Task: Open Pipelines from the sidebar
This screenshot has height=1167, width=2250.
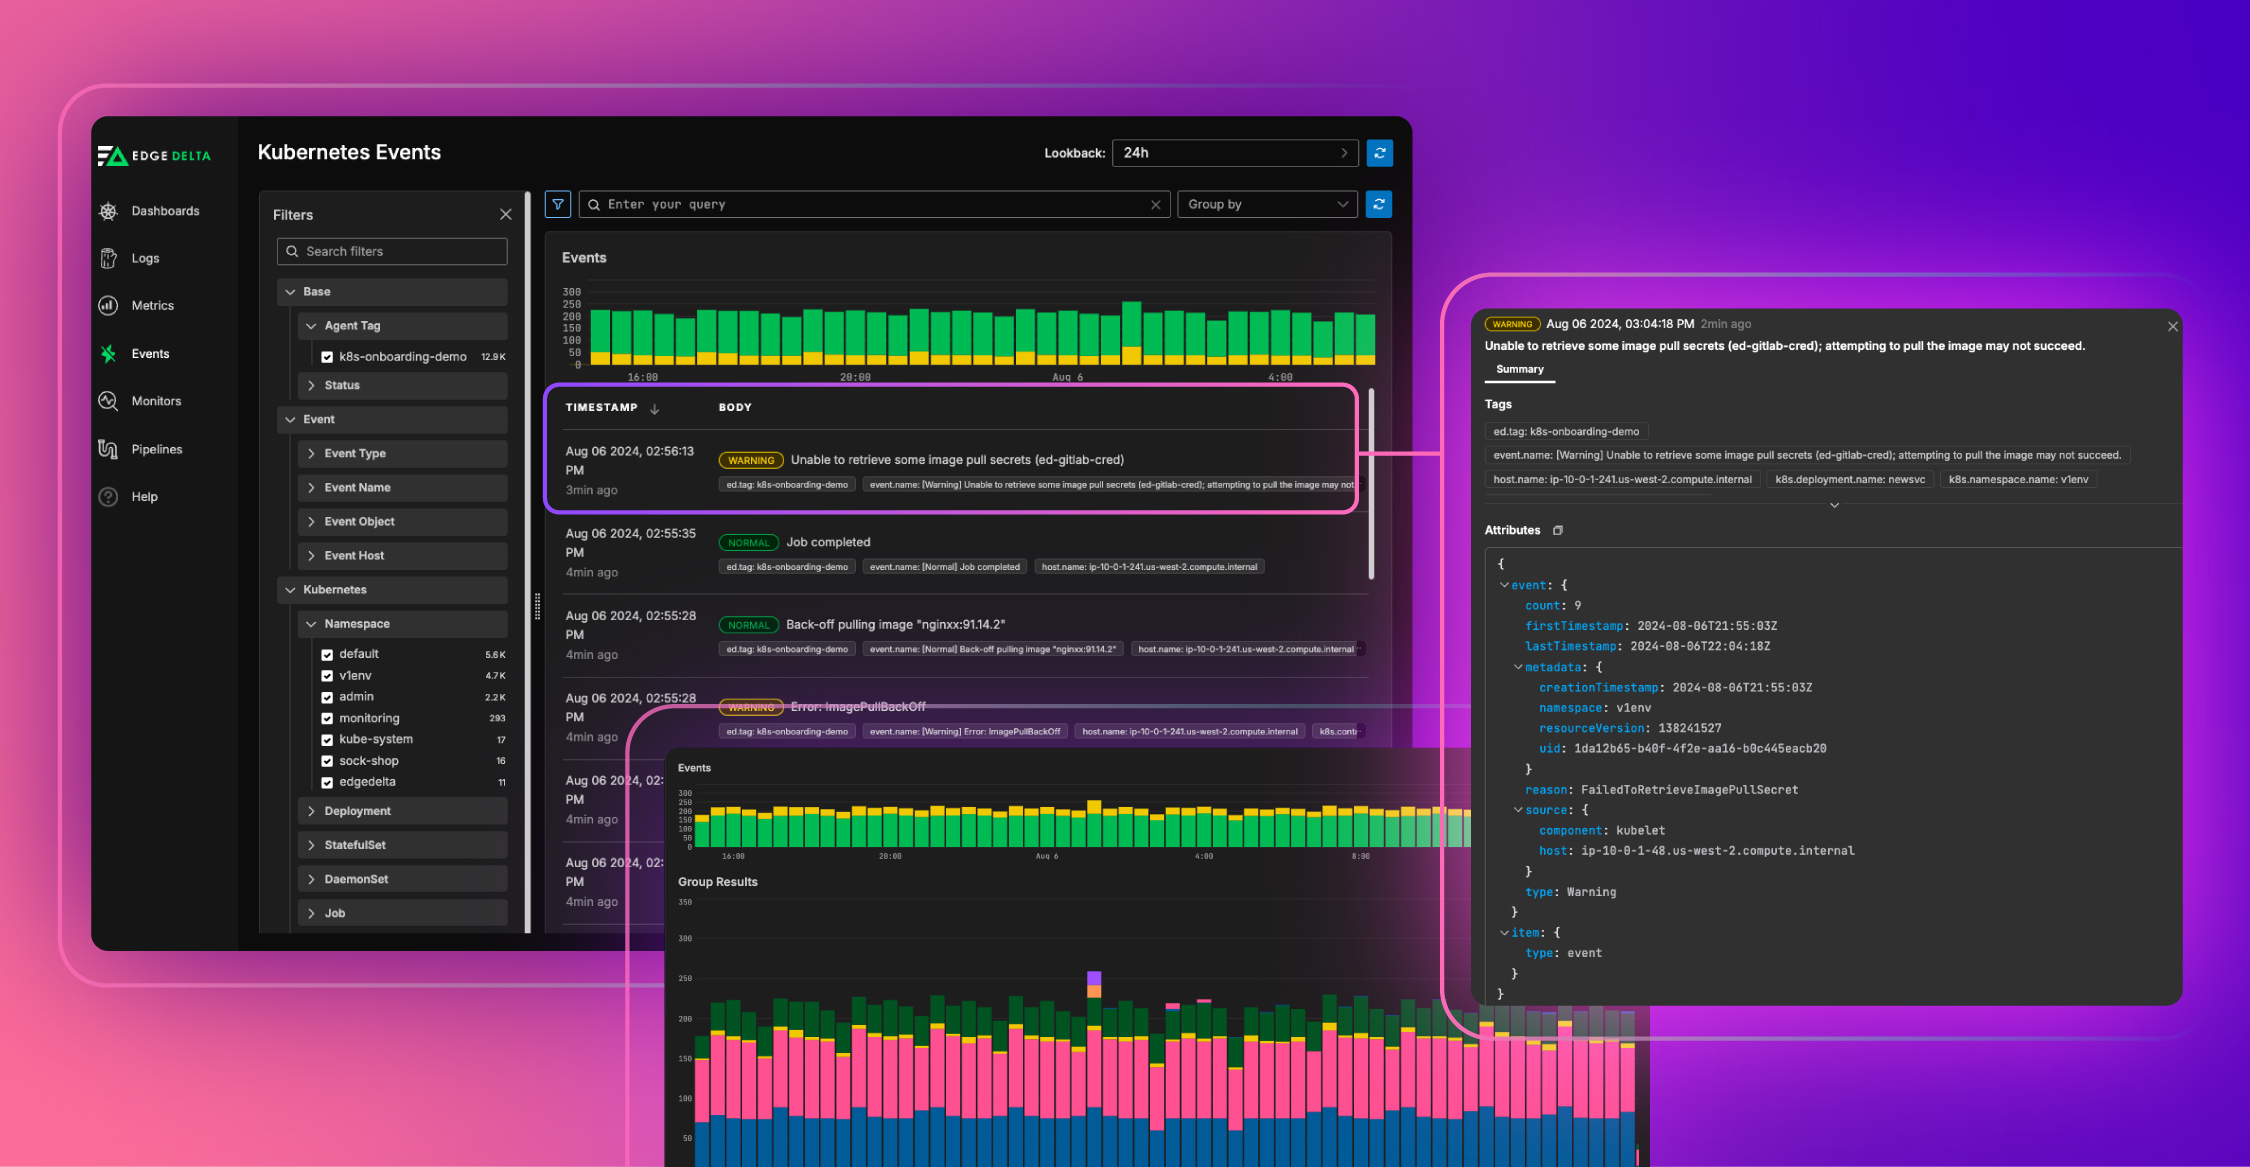Action: click(x=108, y=448)
